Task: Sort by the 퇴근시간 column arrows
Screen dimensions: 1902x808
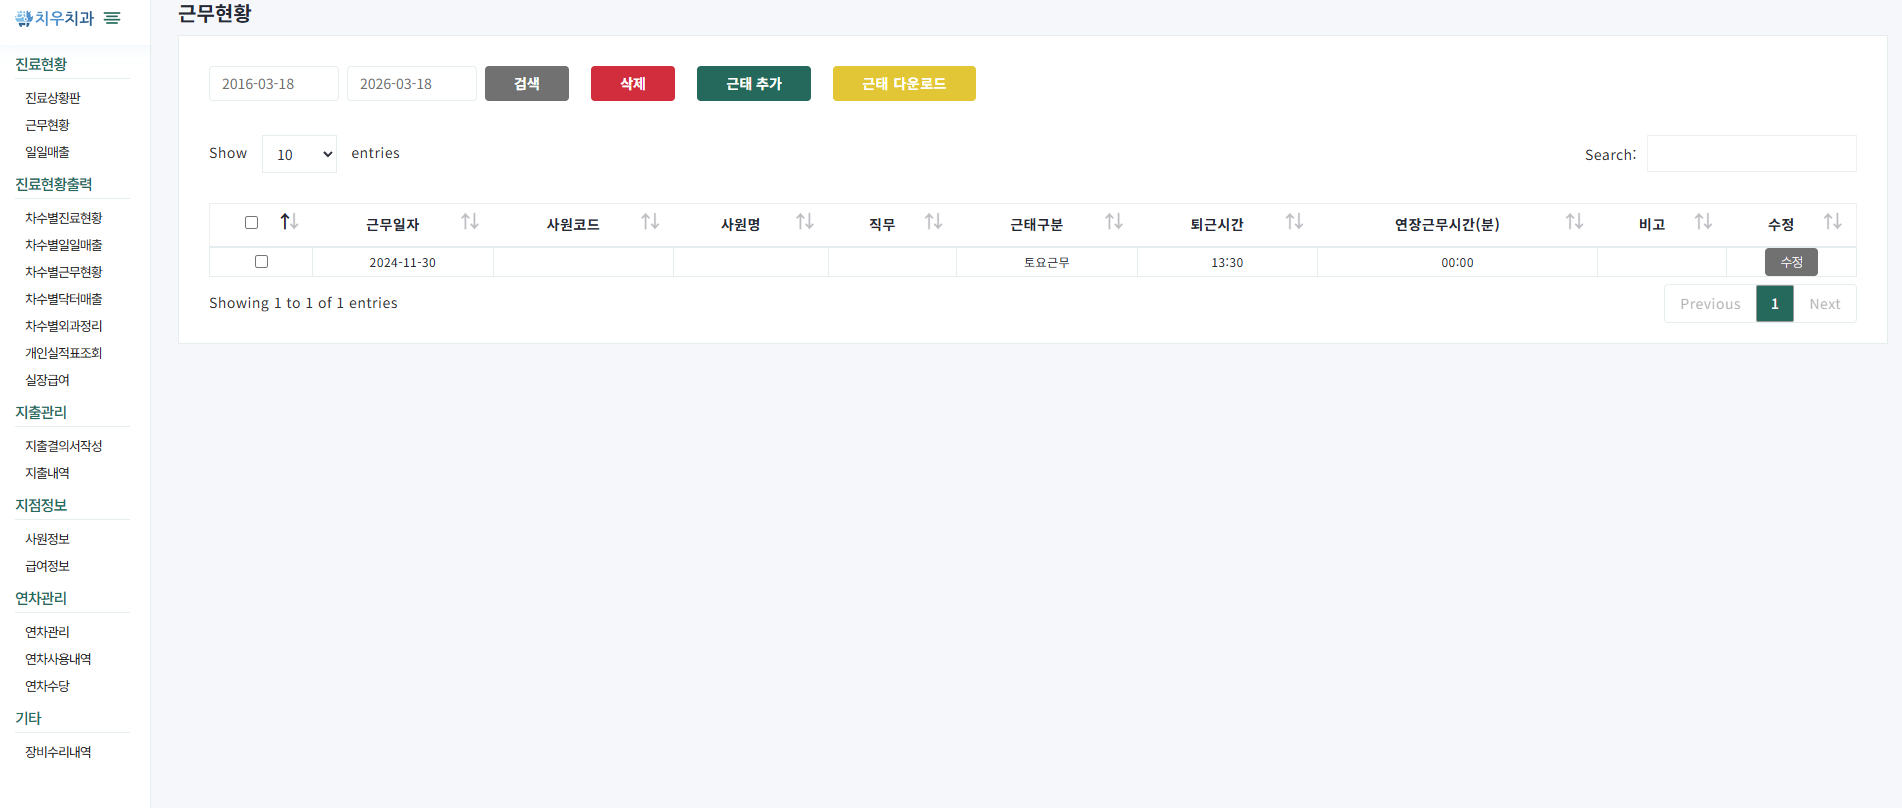Action: coord(1294,222)
